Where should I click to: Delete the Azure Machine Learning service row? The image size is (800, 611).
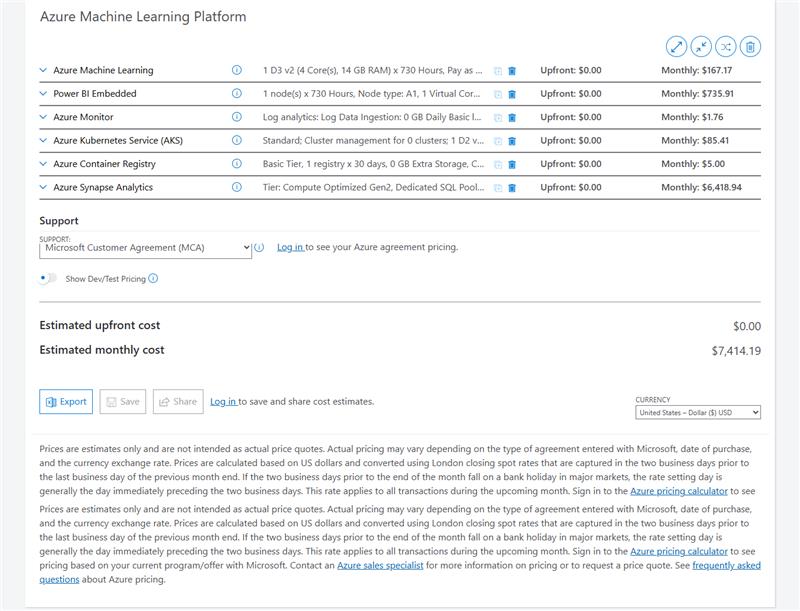click(512, 71)
